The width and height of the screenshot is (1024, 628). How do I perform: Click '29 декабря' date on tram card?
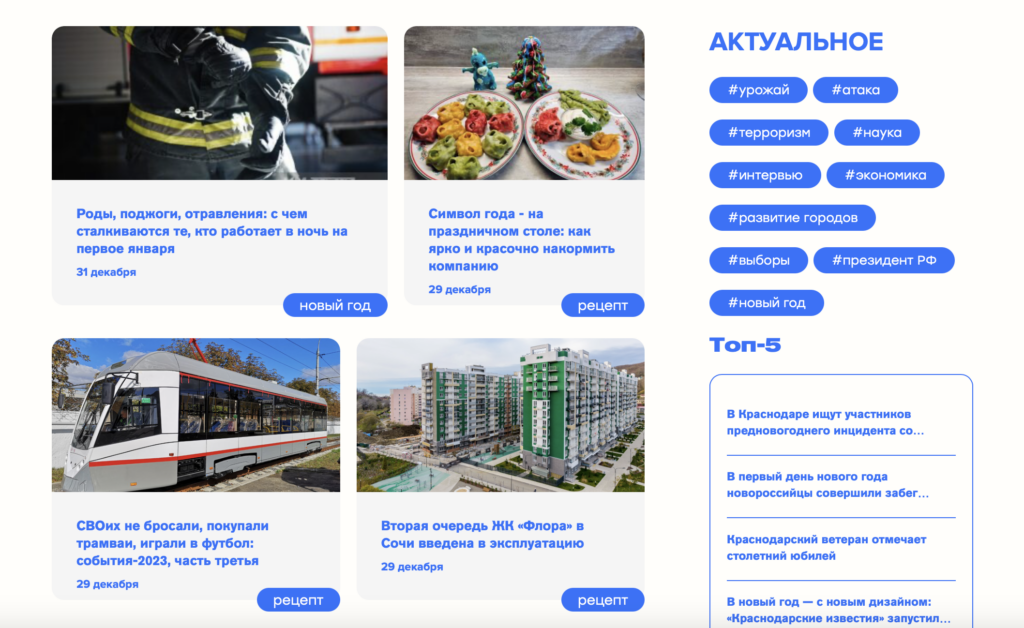pos(107,584)
